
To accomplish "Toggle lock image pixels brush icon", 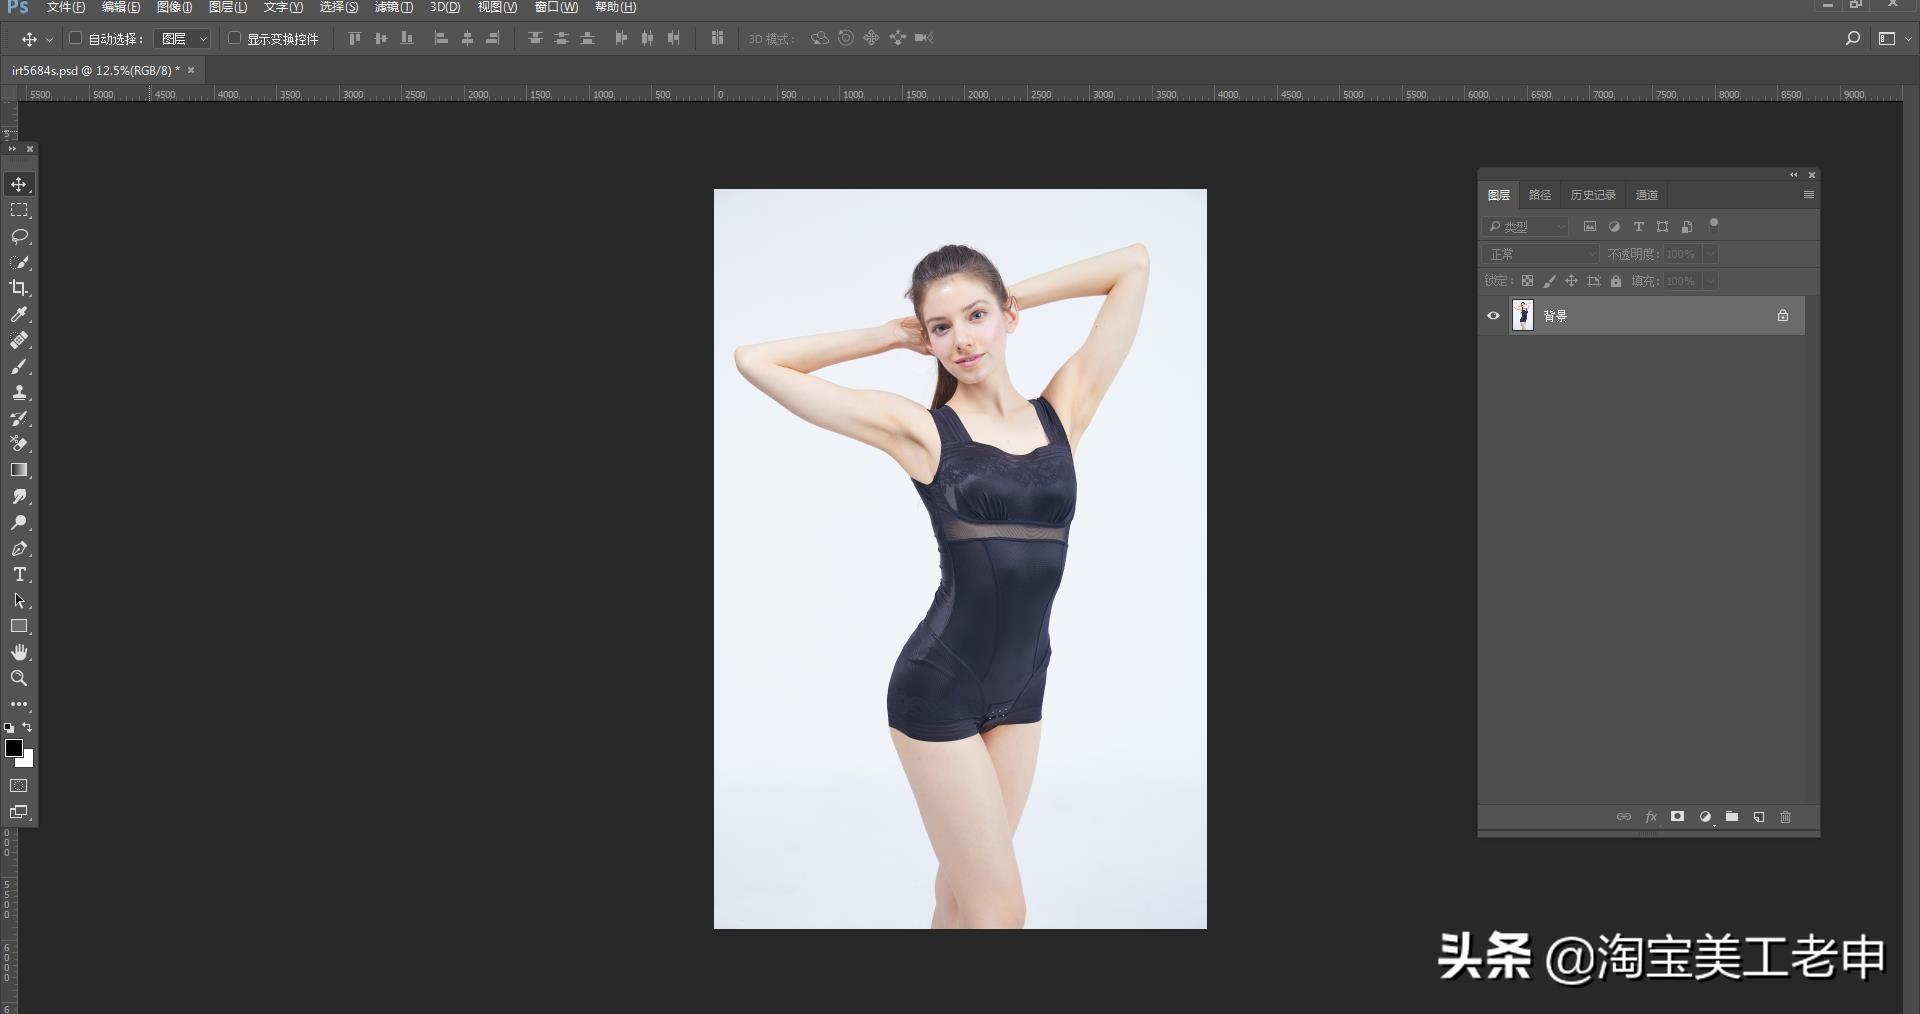I will tap(1549, 281).
